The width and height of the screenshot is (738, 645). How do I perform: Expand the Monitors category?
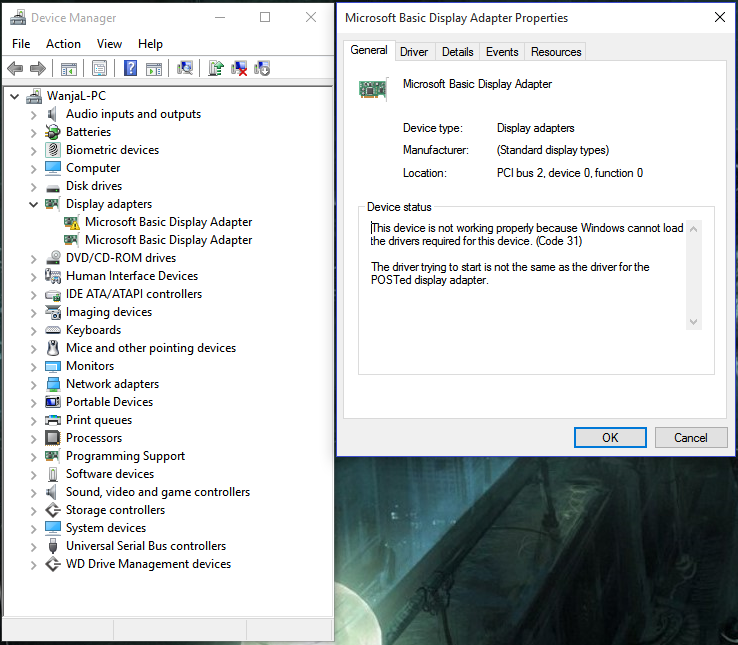[x=33, y=366]
